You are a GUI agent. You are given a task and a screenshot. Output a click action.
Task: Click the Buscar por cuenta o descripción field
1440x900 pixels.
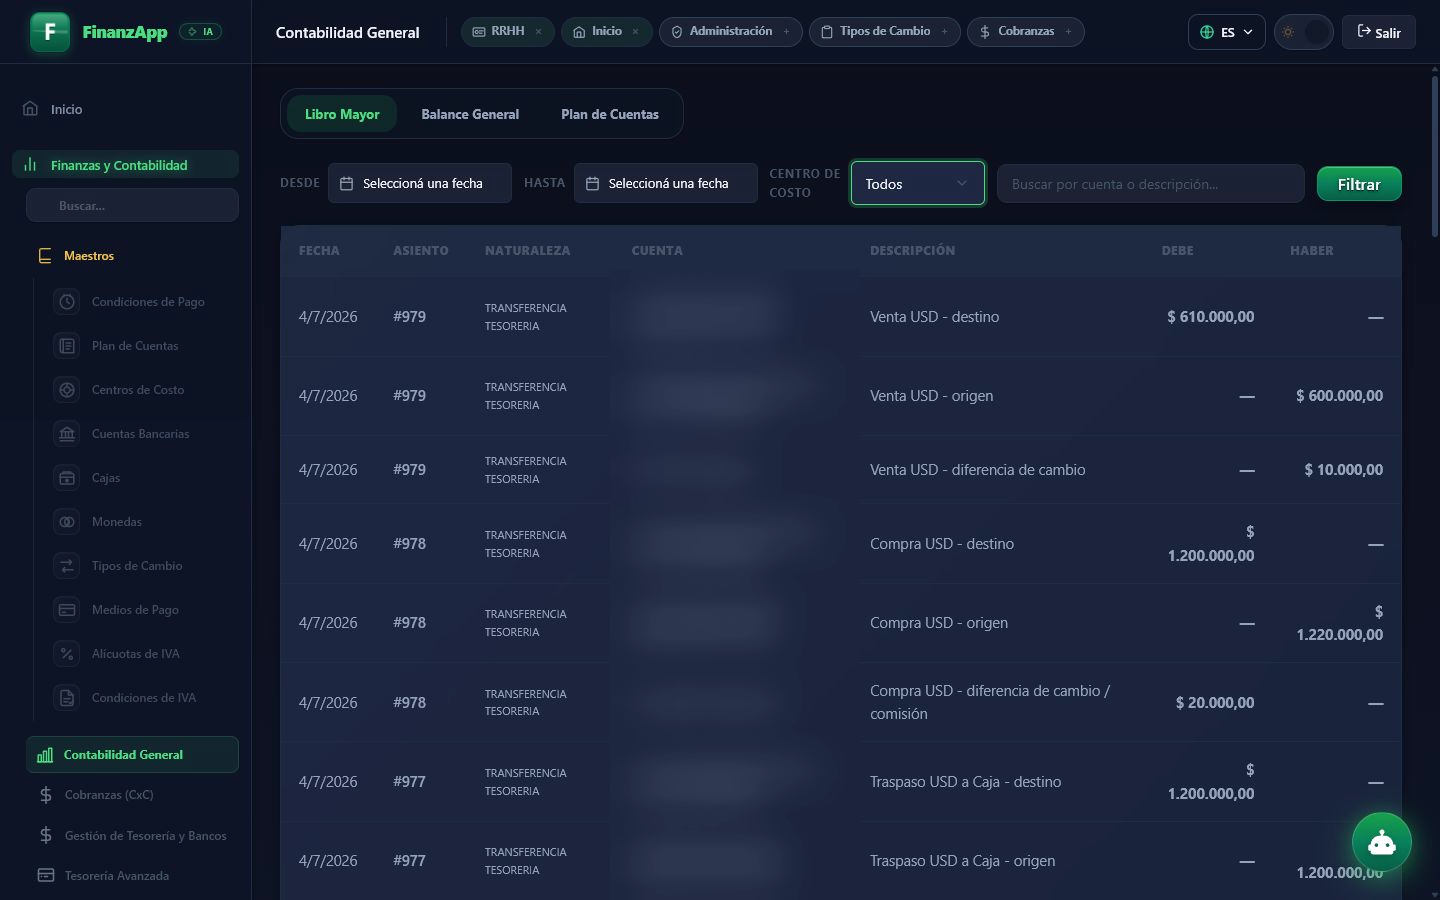[1151, 184]
